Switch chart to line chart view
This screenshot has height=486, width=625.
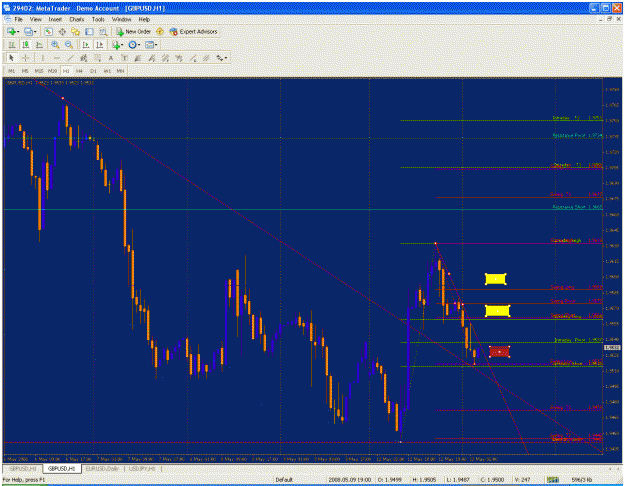tap(39, 45)
